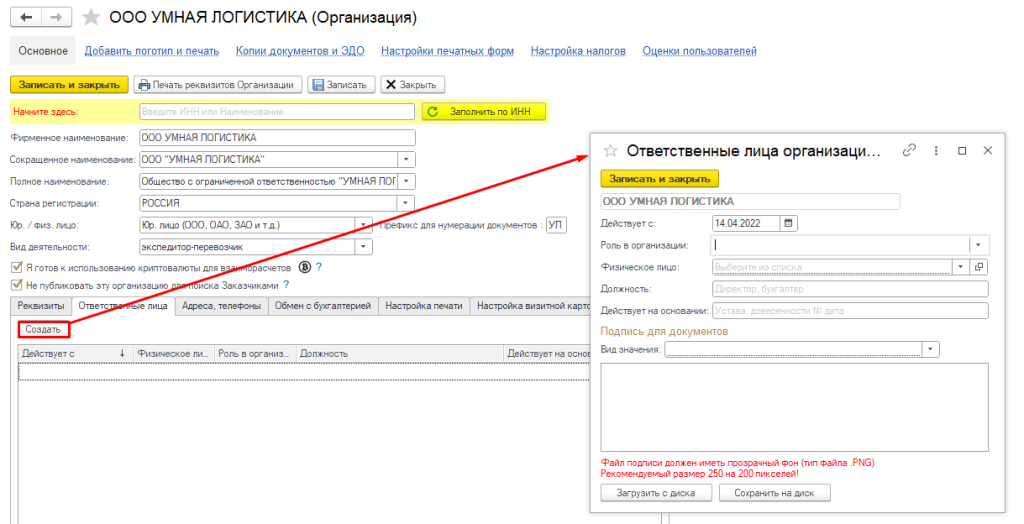1024x524 pixels.
Task: Expand Полное наименование dropdown
Action: click(x=406, y=181)
